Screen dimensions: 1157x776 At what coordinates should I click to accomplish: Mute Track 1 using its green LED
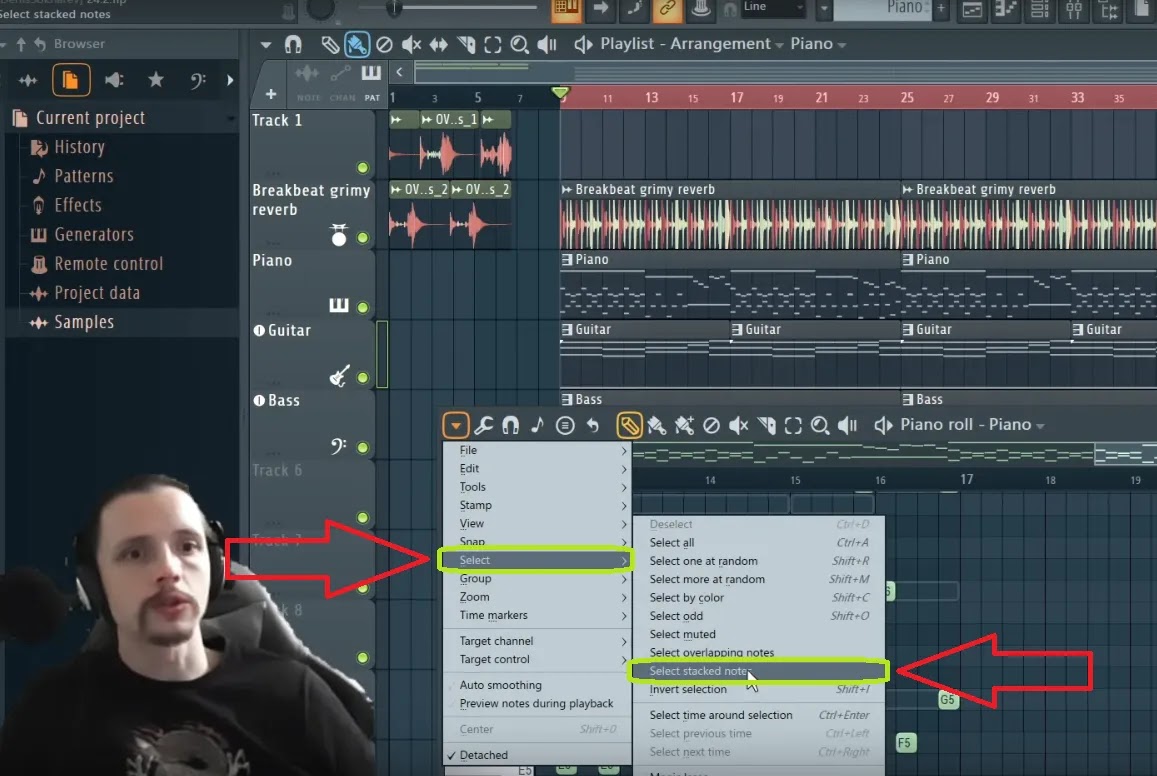coord(362,167)
